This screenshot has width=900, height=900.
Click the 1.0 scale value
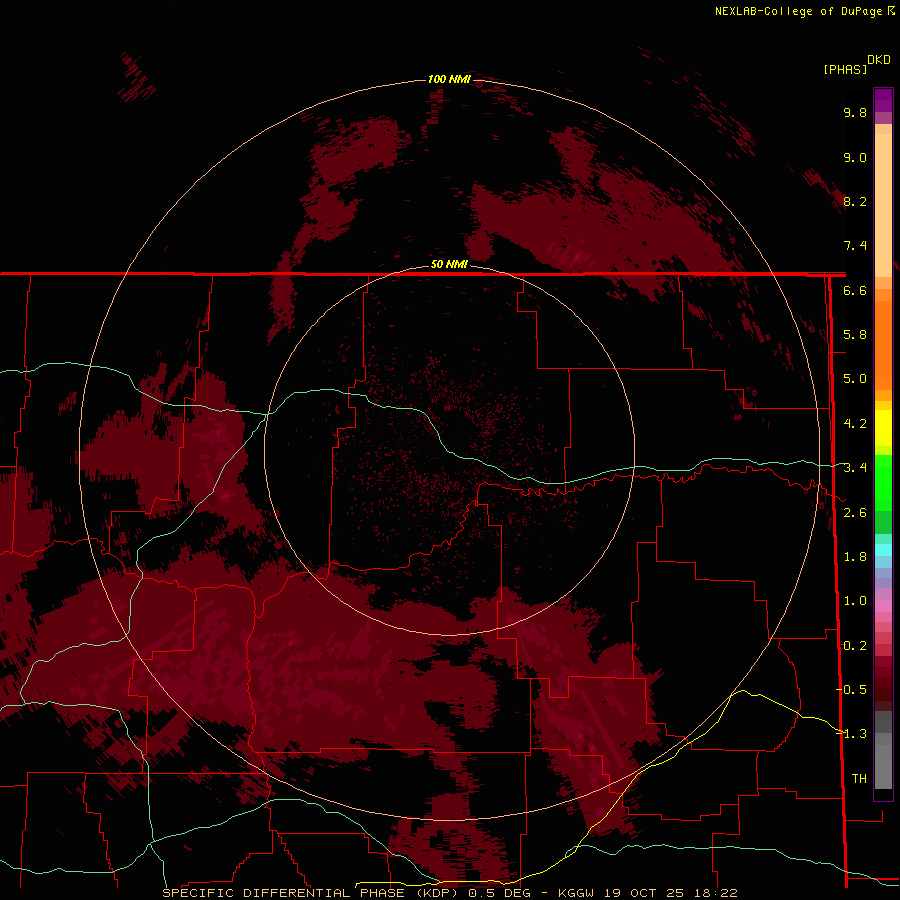tap(855, 601)
